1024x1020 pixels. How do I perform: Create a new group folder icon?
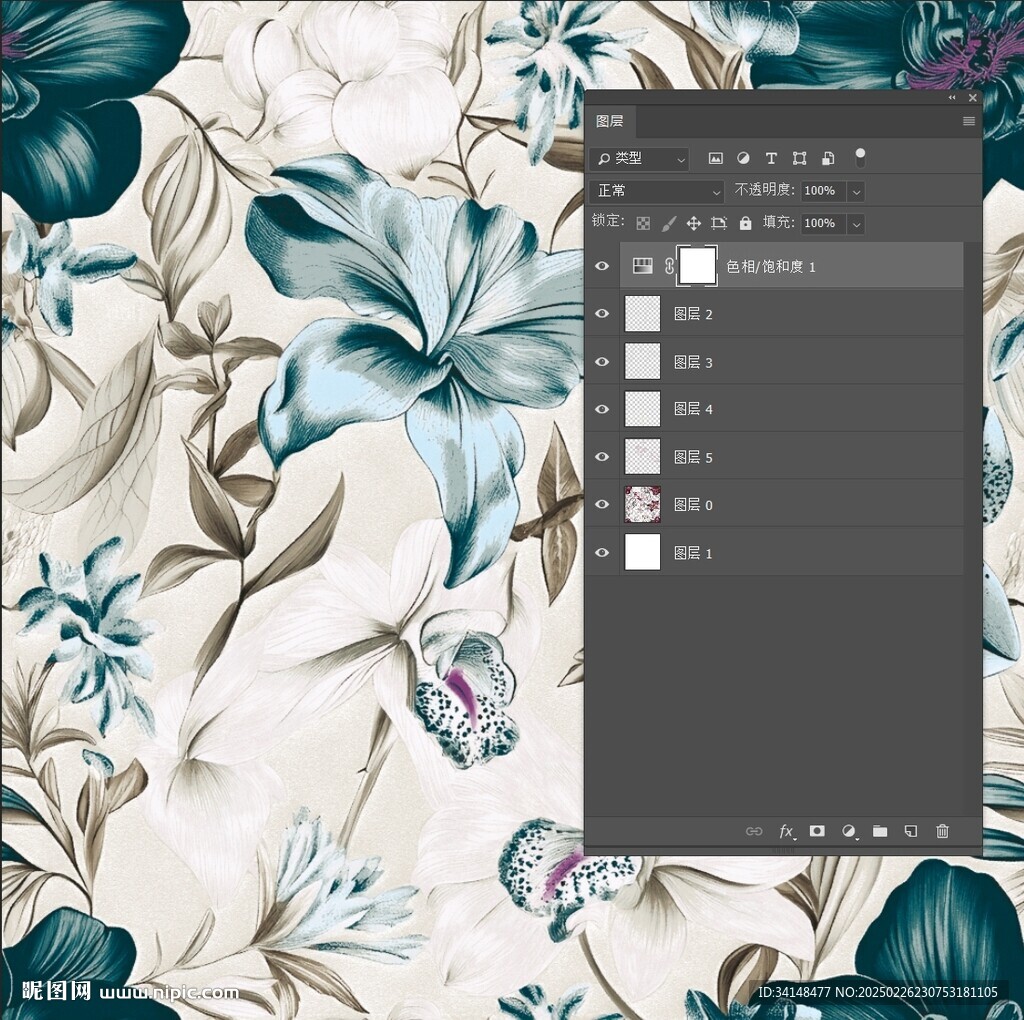point(880,831)
